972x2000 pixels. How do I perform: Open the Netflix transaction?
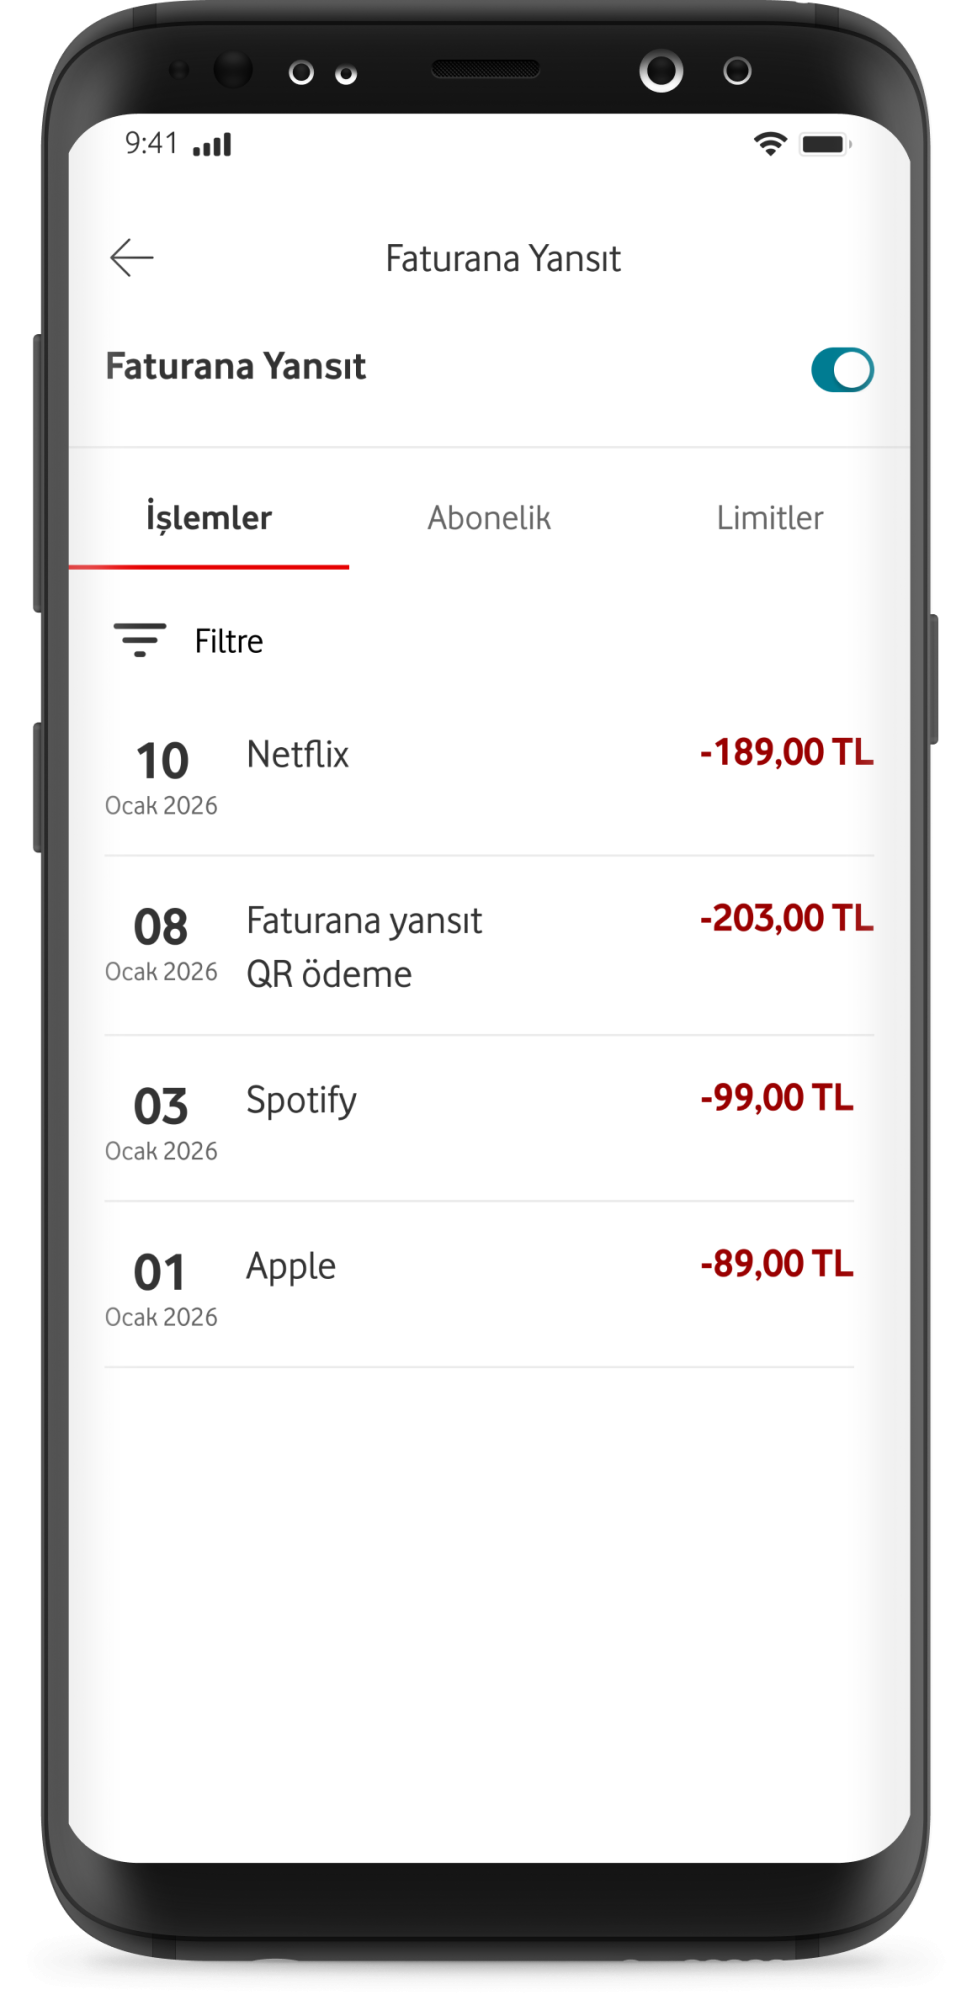pos(298,755)
